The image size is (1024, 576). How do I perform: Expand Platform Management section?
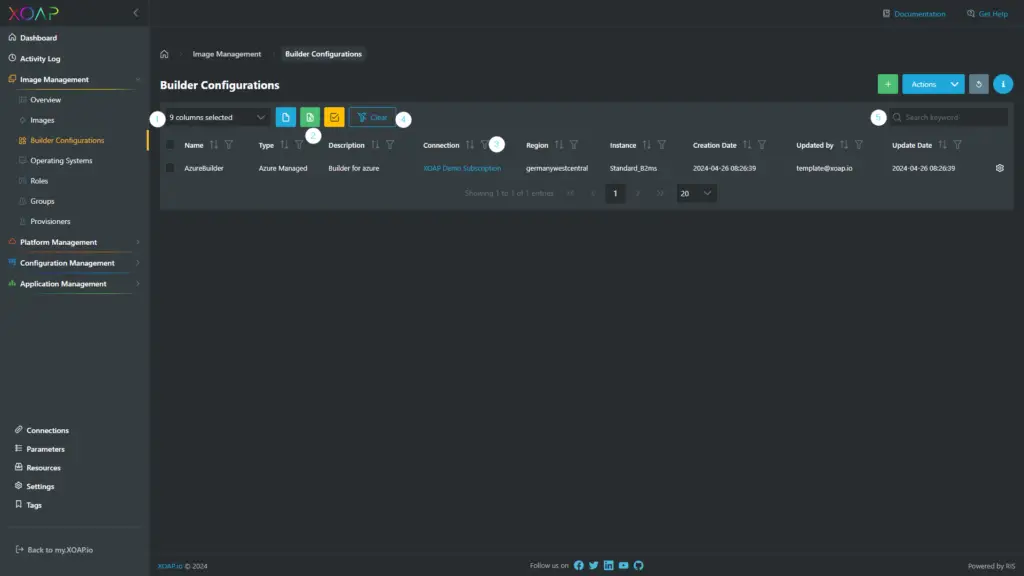pos(138,242)
